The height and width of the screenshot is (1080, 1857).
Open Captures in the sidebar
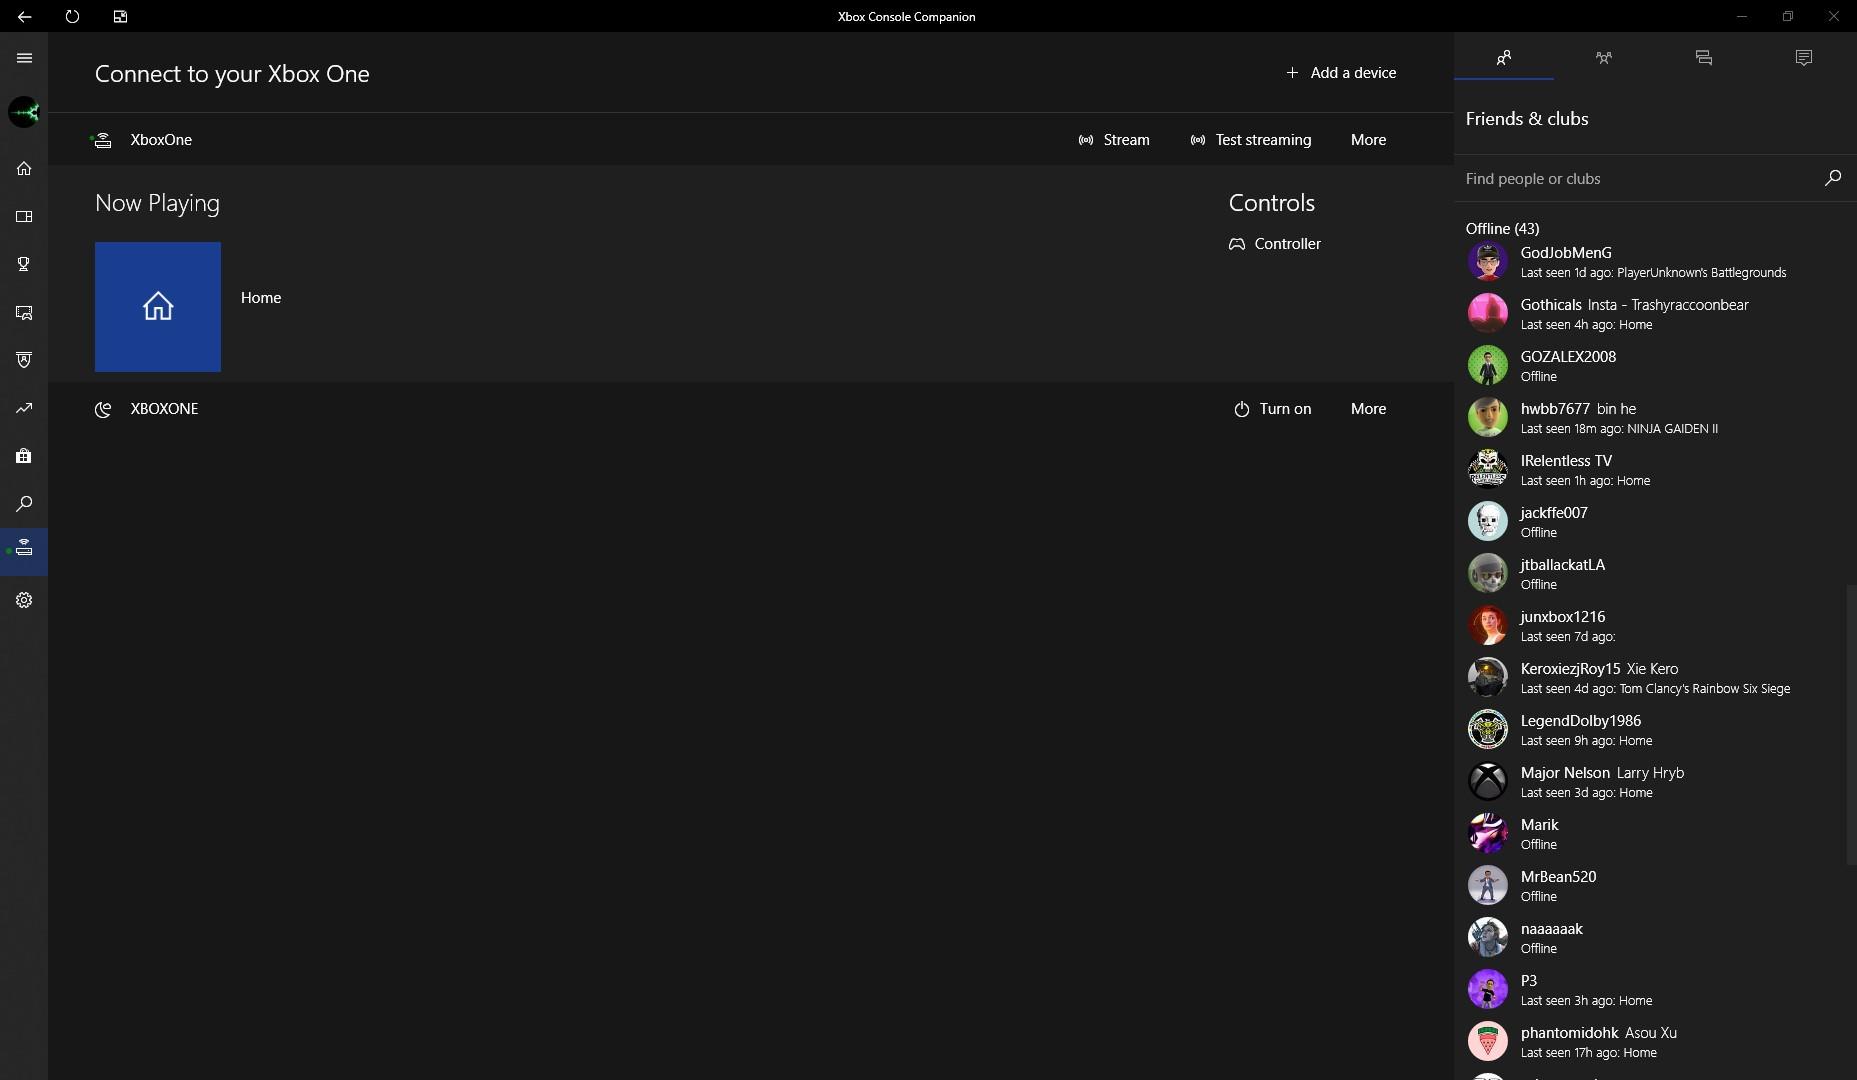[24, 312]
